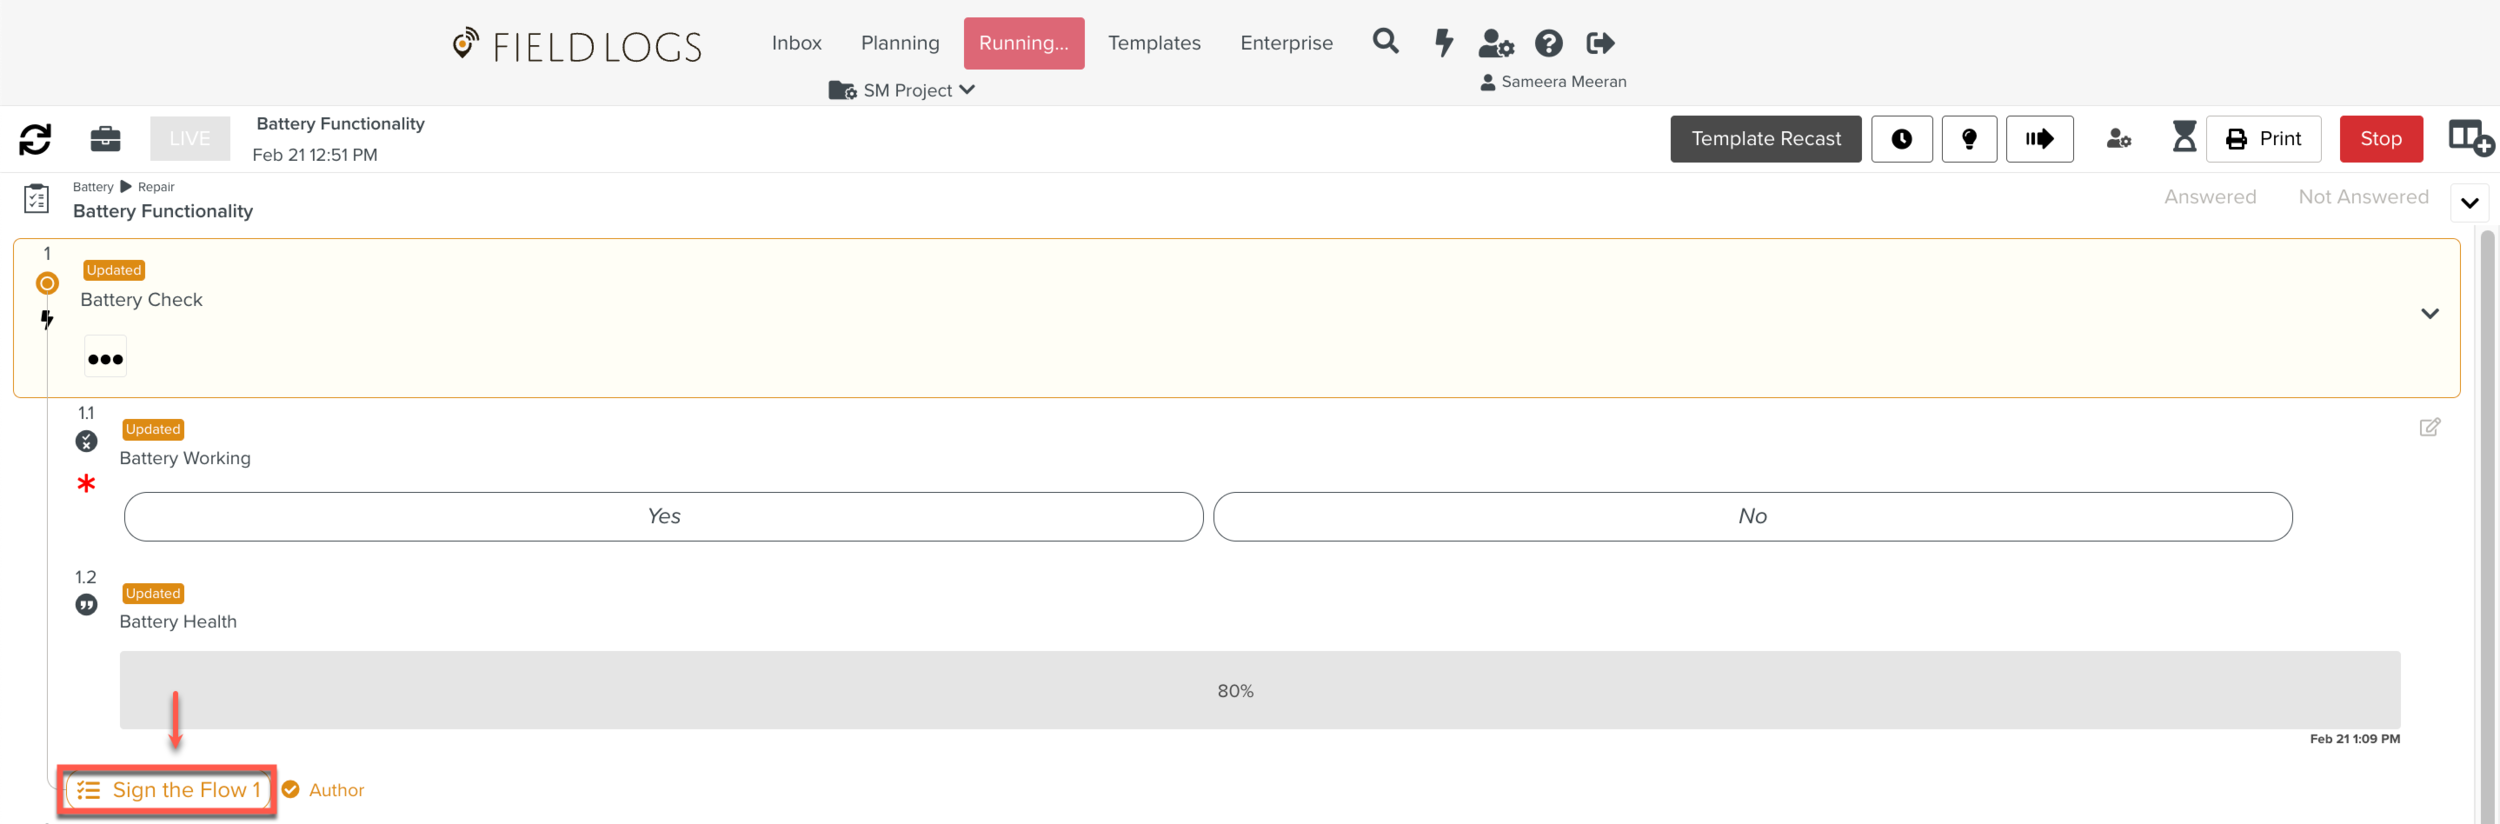2500x824 pixels.
Task: Click the lightbulb hints button
Action: 1969,139
